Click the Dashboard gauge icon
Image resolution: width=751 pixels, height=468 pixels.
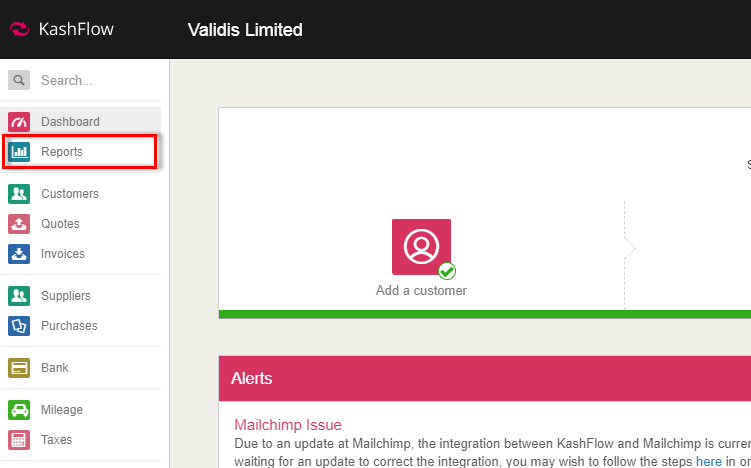(19, 122)
